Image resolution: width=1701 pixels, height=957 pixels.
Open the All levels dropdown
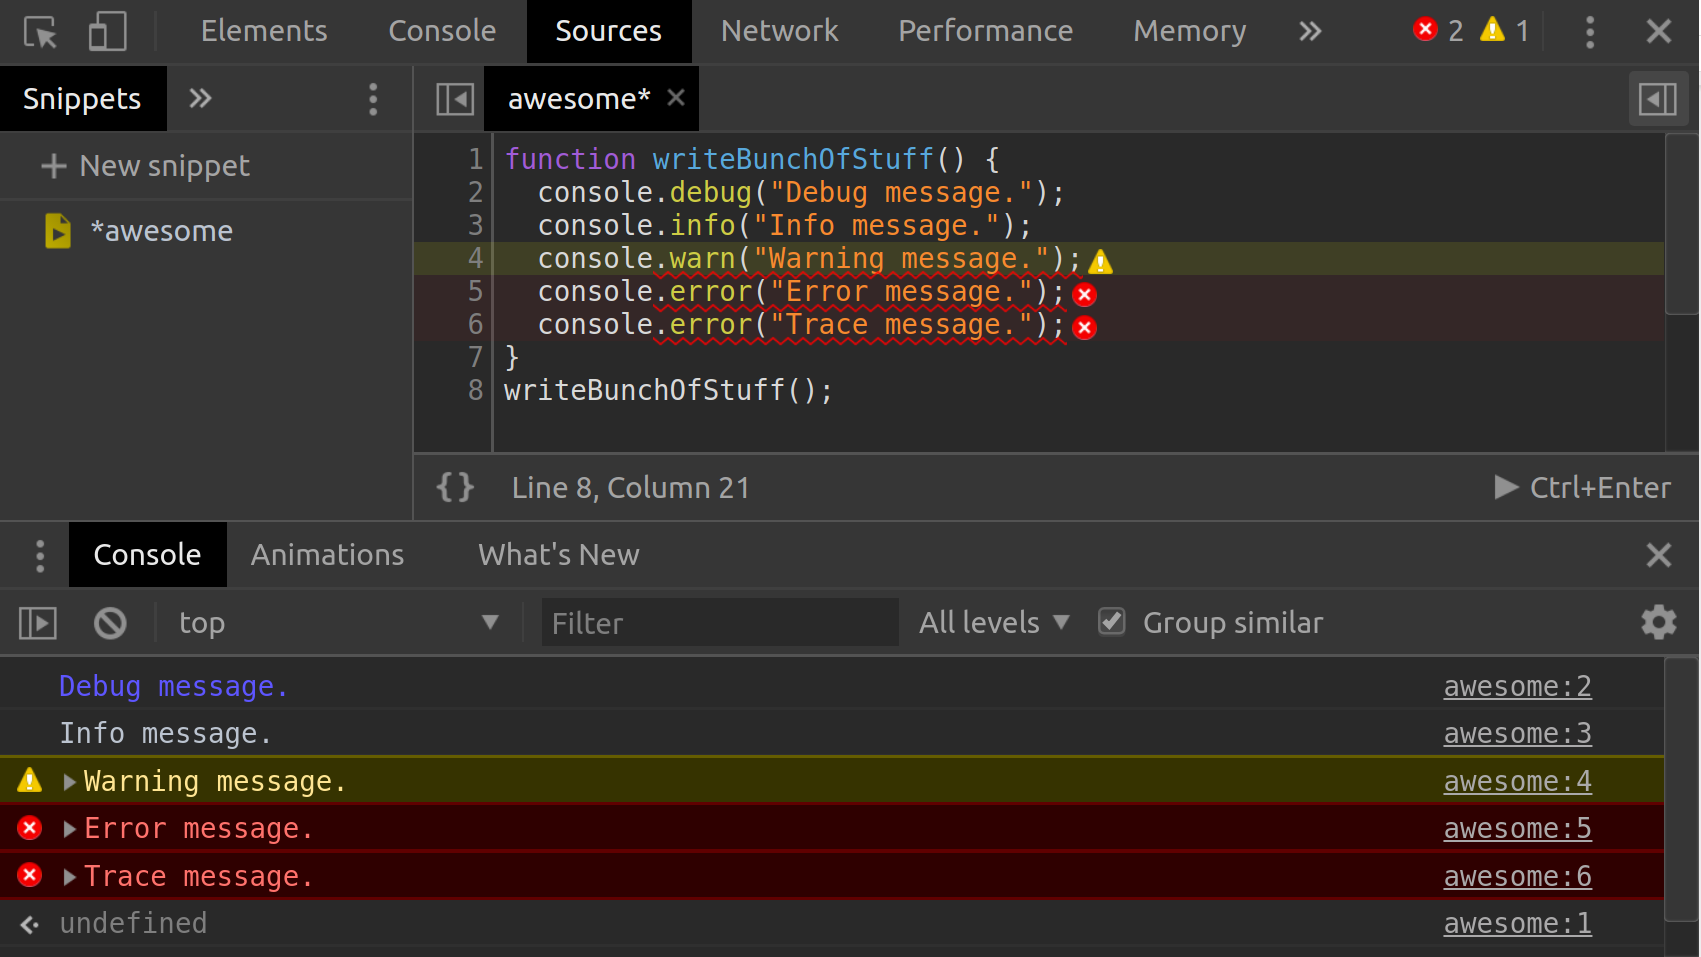coord(994,623)
